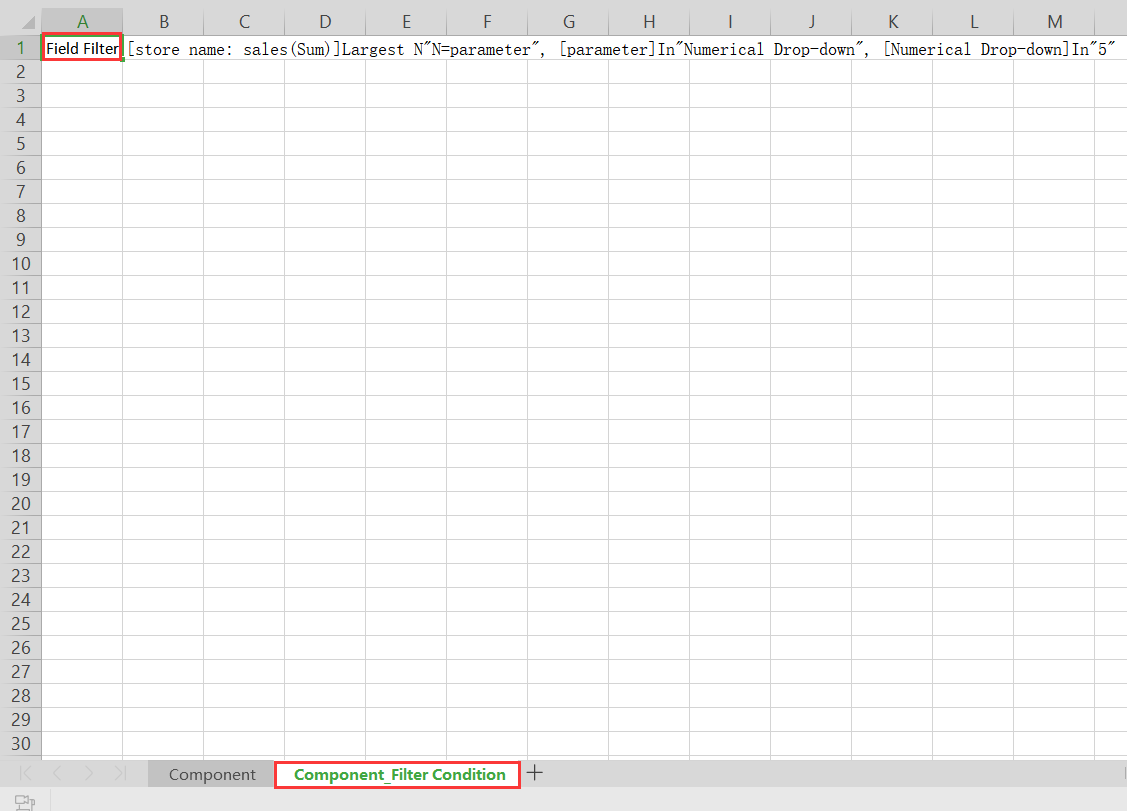Image resolution: width=1127 pixels, height=811 pixels.
Task: Select row 28 header
Action: pos(21,696)
